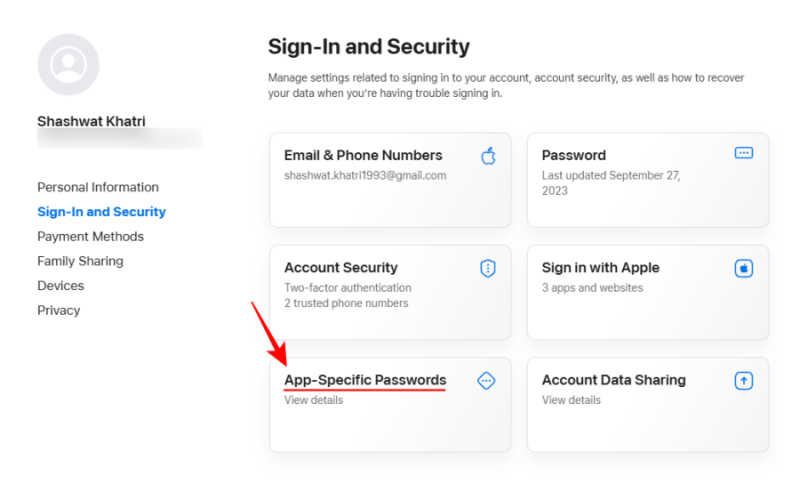This screenshot has height=484, width=800.
Task: Select Sign-In and Security sidebar item
Action: (x=101, y=212)
